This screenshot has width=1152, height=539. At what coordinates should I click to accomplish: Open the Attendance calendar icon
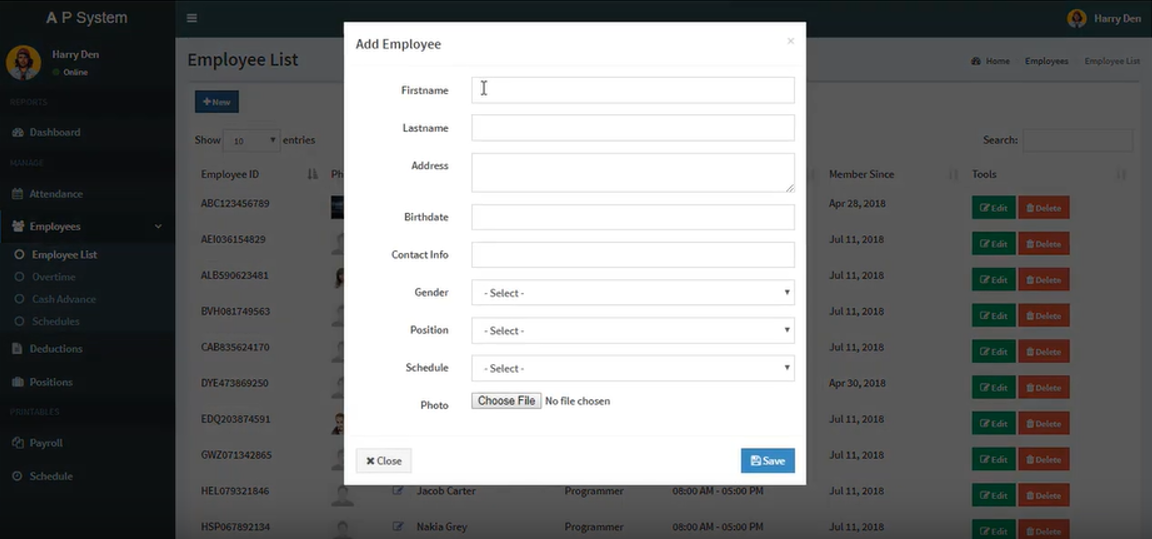pos(18,195)
